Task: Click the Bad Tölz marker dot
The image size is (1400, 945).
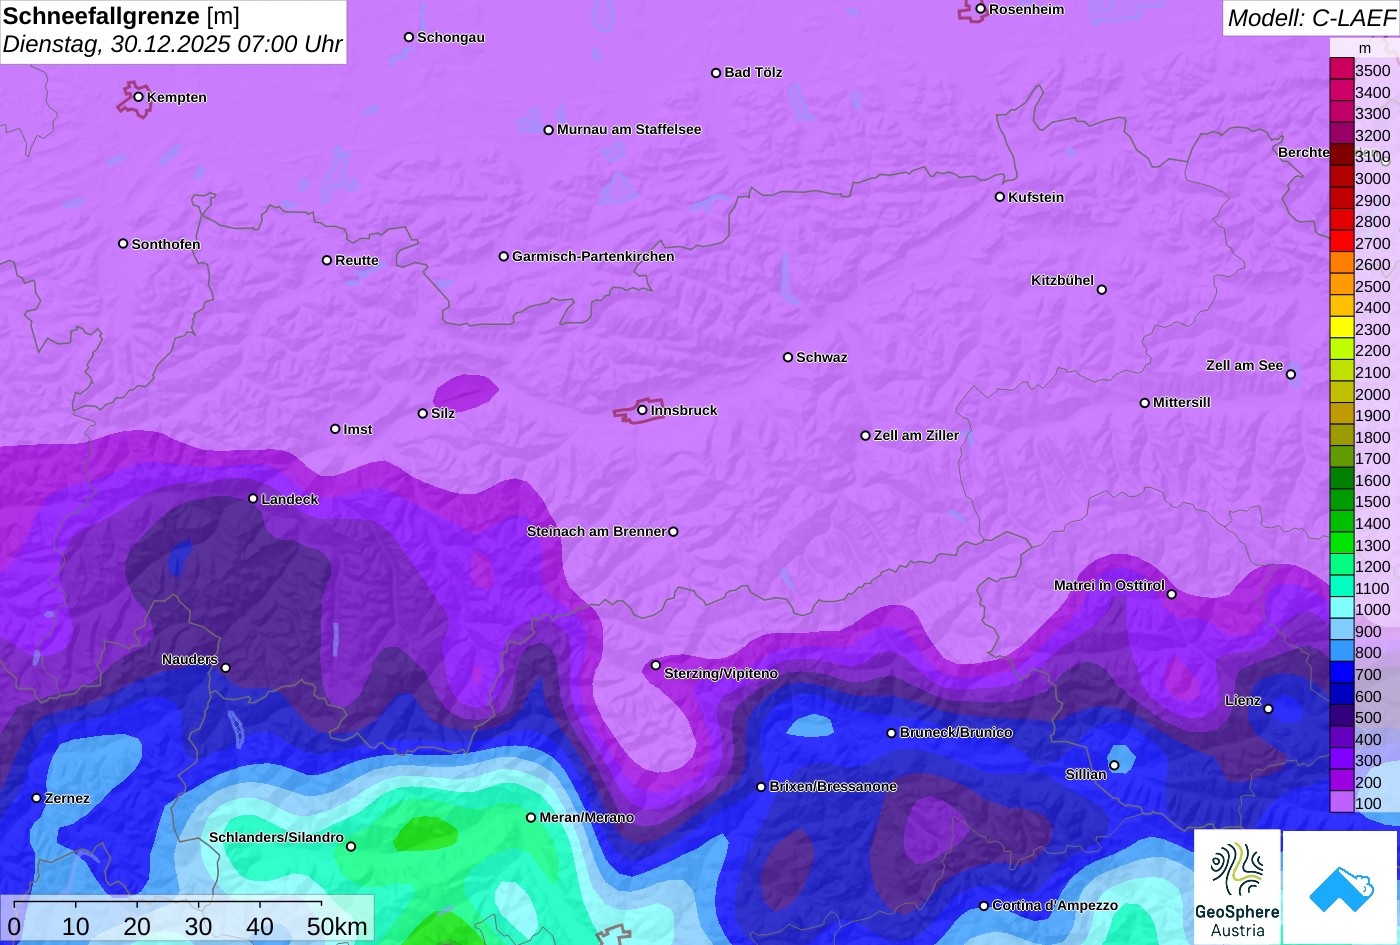Action: [x=716, y=73]
